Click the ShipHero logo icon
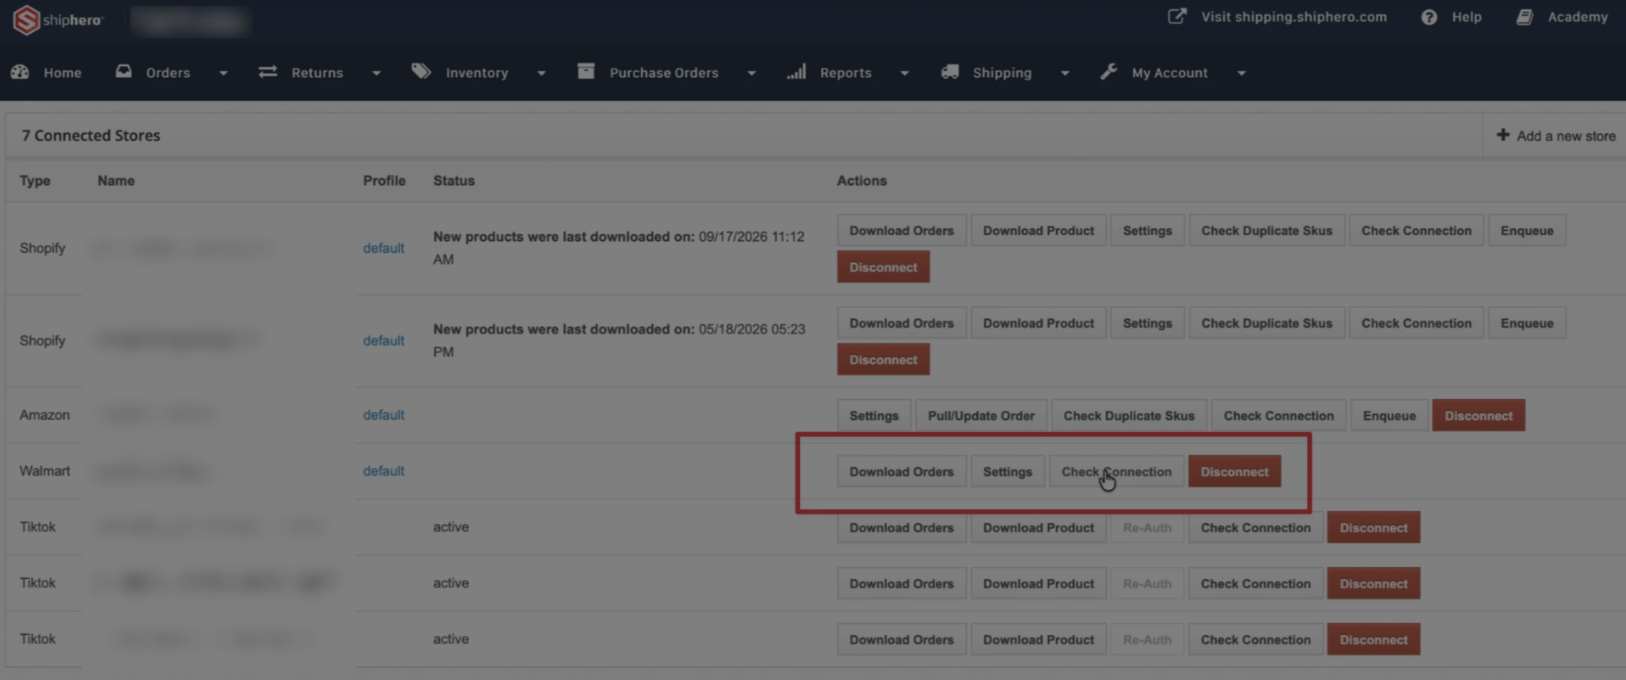Screen dimensions: 1626x680 coord(26,19)
